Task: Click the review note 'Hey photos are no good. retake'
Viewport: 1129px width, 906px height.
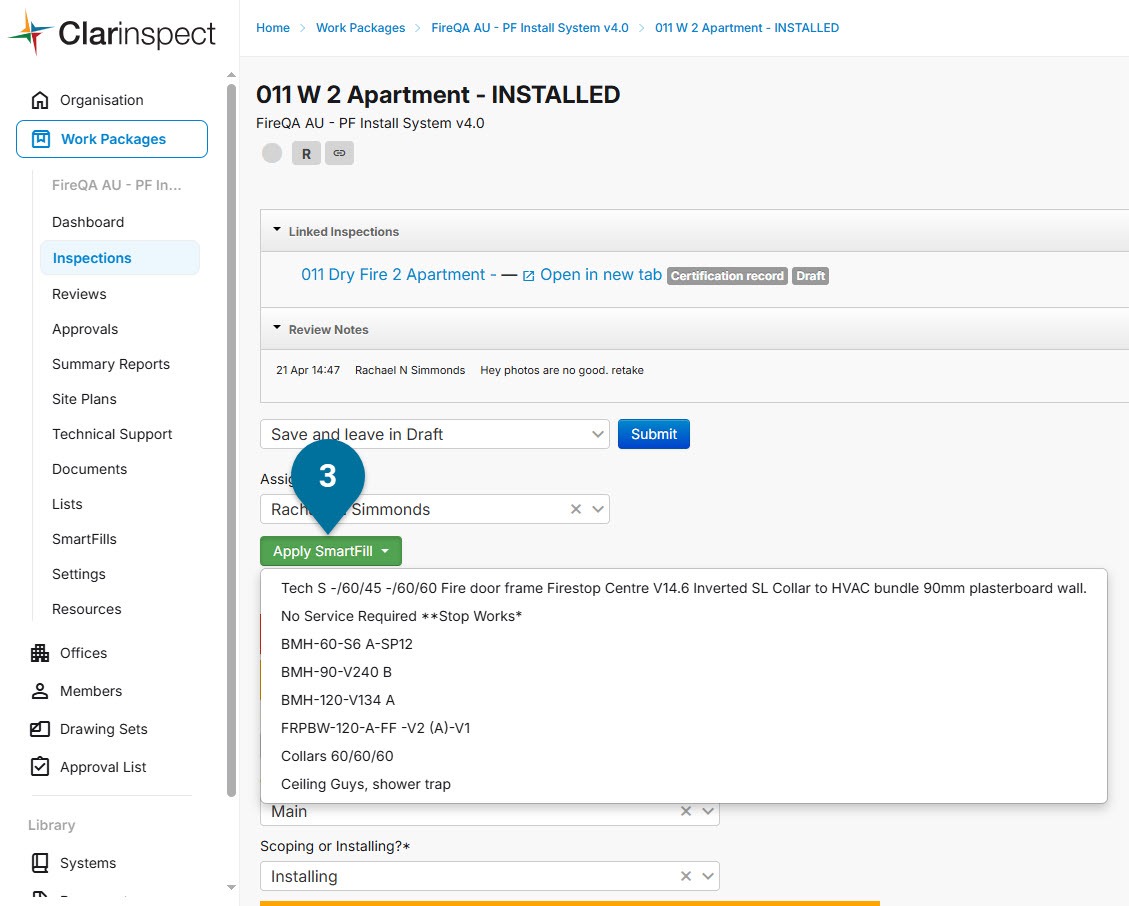Action: [x=562, y=370]
